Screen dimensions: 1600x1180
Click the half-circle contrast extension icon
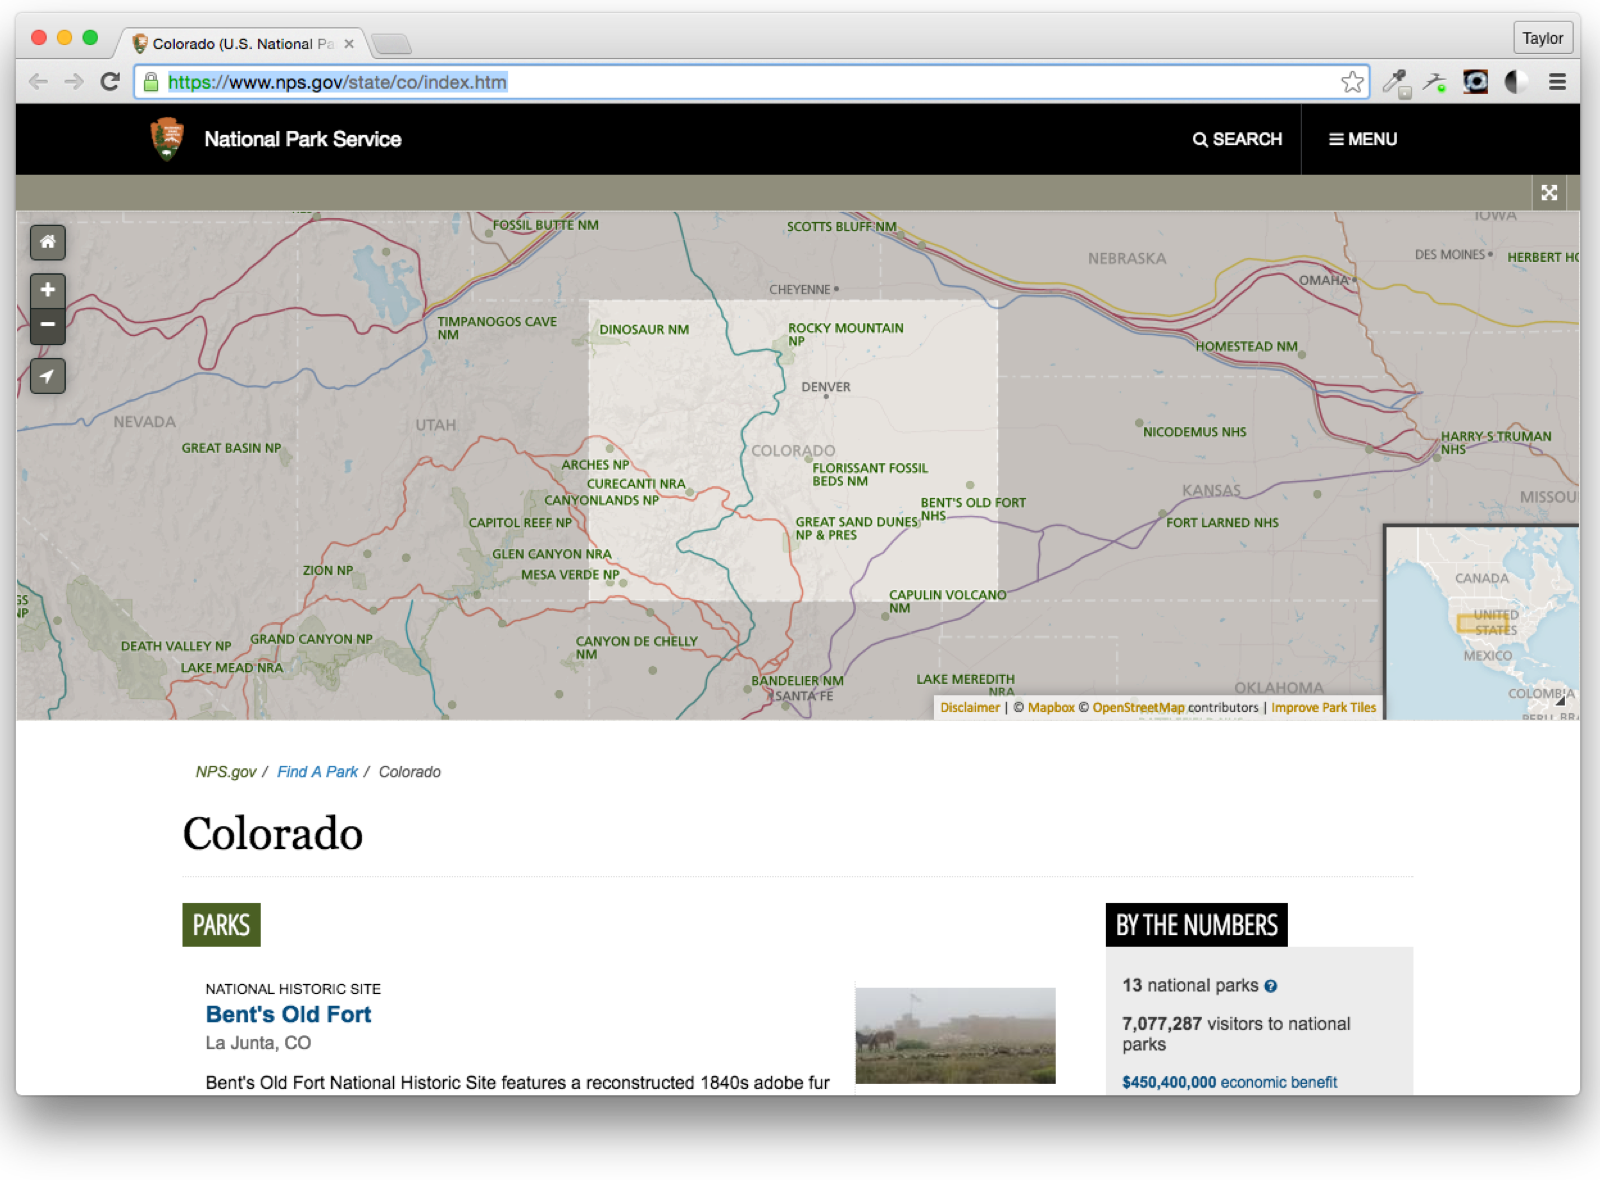(x=1516, y=82)
